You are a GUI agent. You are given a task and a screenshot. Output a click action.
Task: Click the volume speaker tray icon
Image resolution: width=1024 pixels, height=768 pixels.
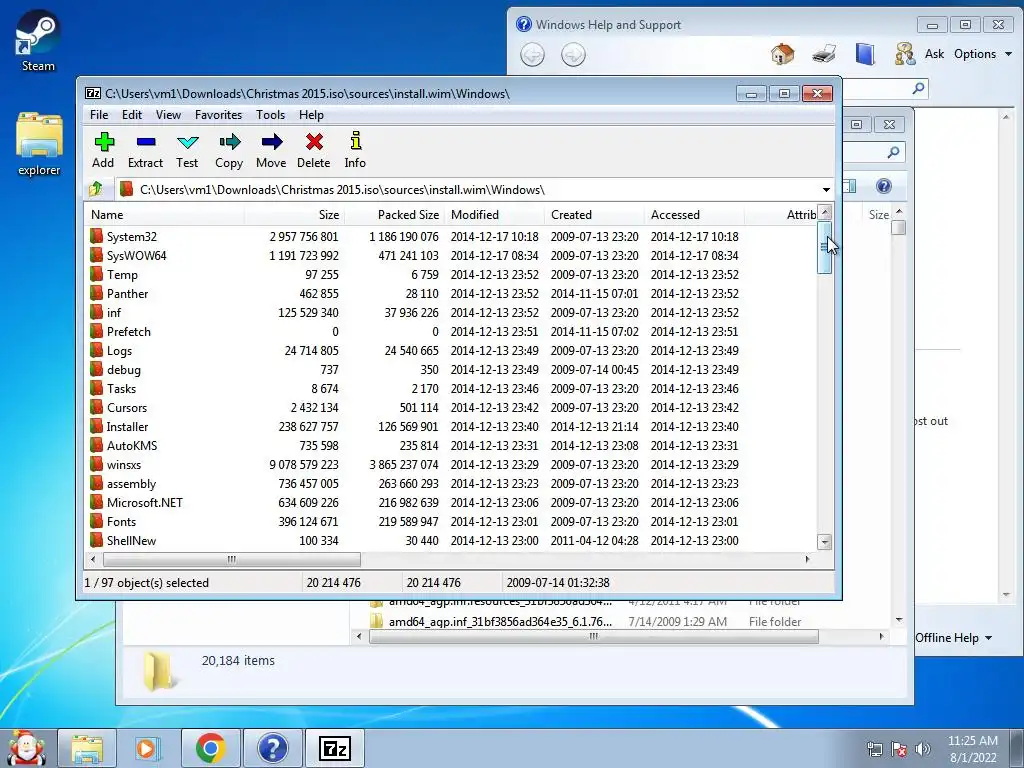pyautogui.click(x=923, y=749)
